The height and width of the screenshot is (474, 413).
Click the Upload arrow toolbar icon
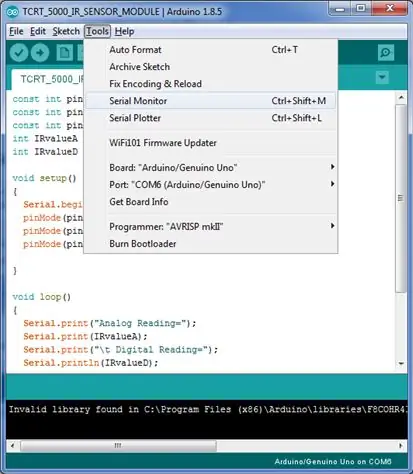coord(40,53)
